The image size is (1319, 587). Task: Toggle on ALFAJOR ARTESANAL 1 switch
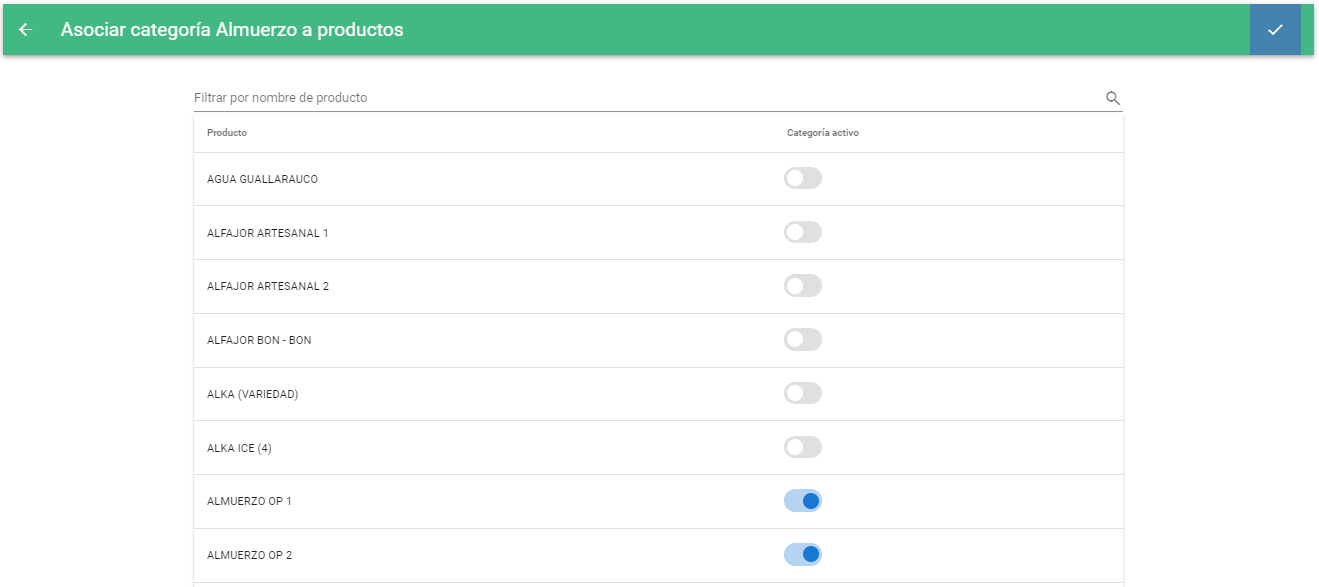(803, 232)
